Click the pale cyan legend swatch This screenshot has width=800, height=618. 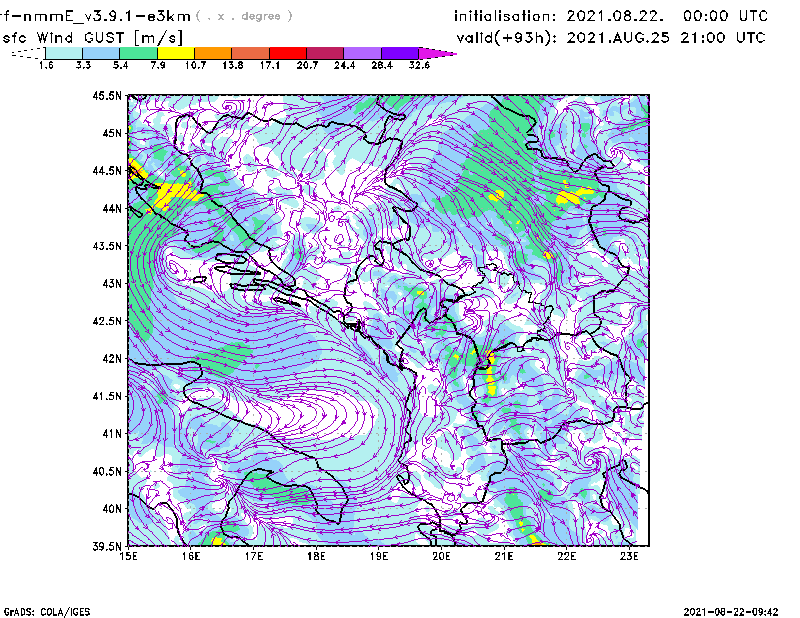63,53
